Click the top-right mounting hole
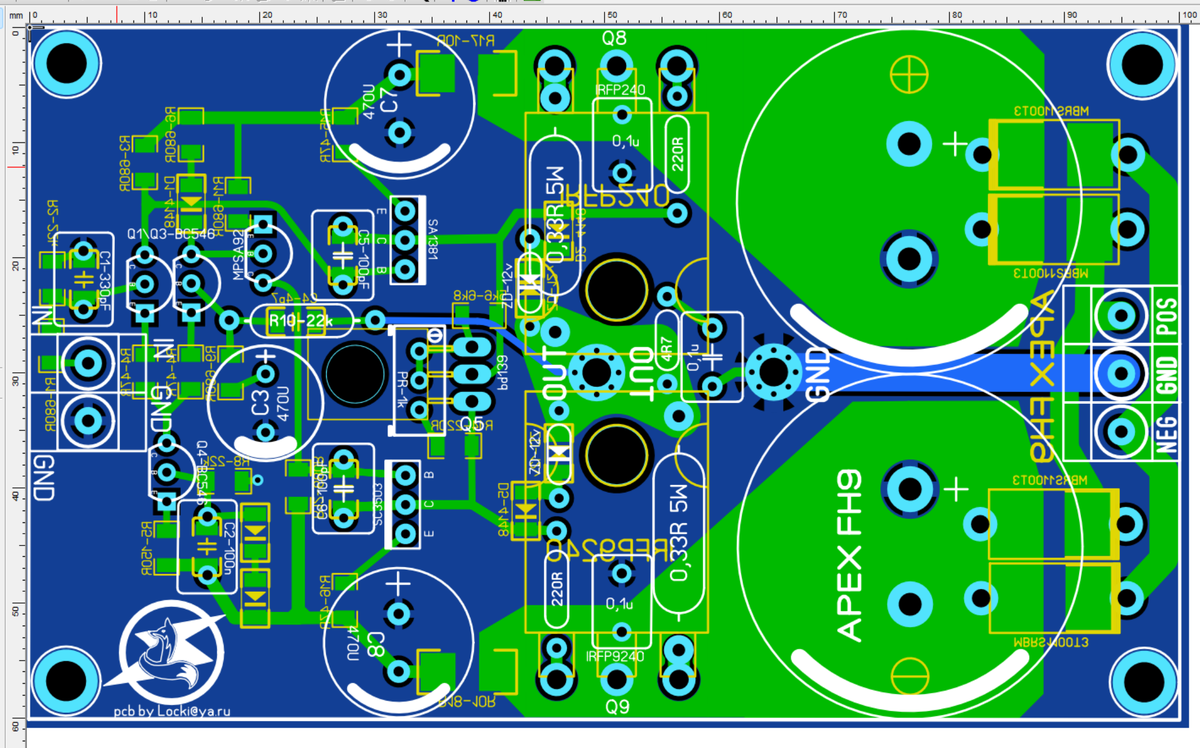This screenshot has height=748, width=1200. tap(1143, 65)
